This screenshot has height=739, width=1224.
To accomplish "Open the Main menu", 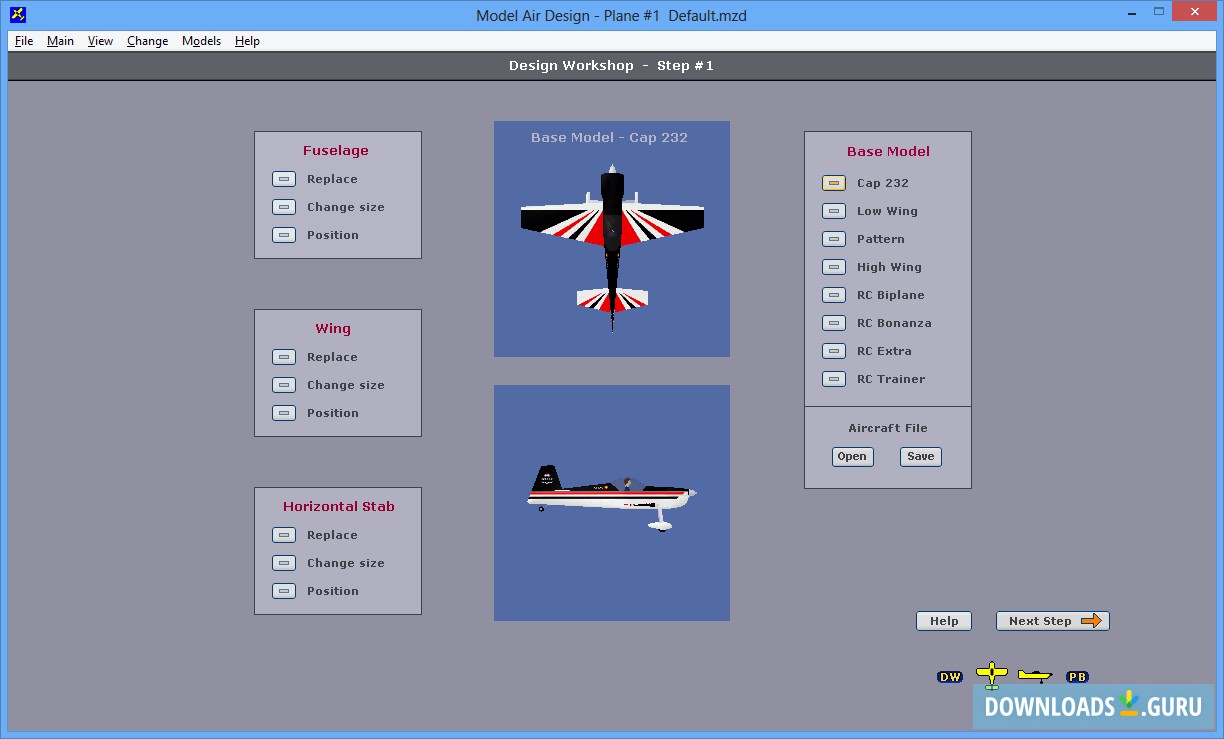I will (60, 41).
